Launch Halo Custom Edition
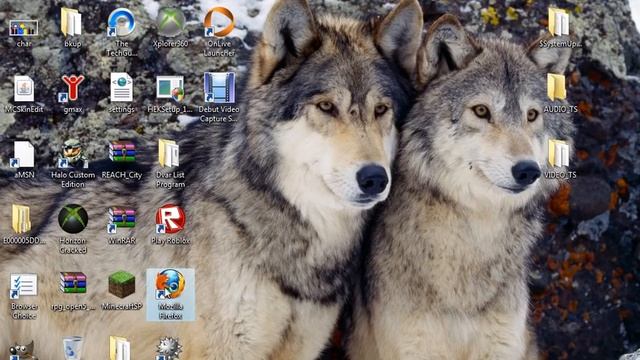This screenshot has height=360, width=640. 73,153
